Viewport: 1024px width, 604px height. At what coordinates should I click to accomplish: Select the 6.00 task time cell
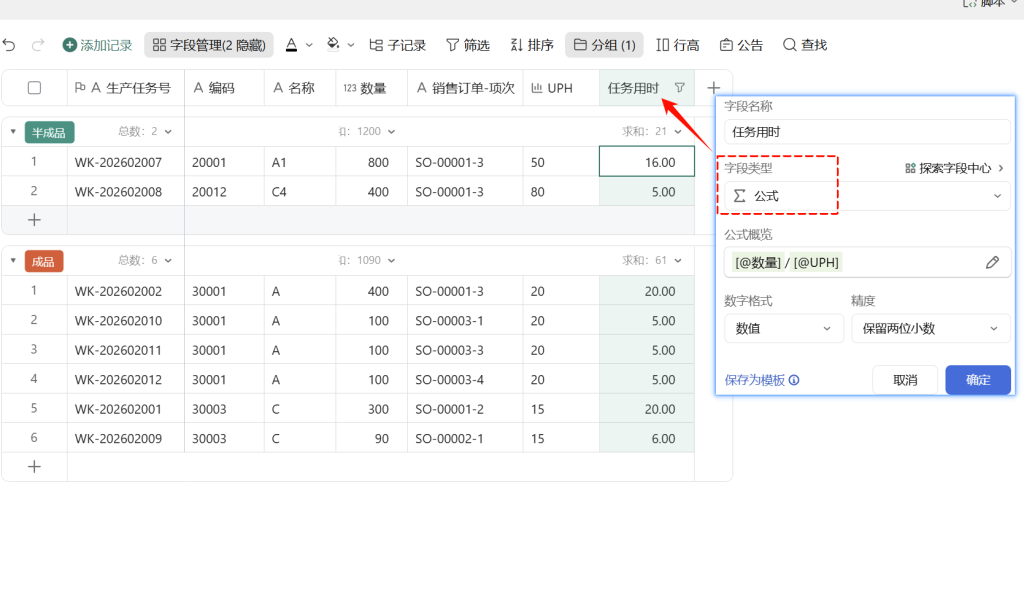(647, 438)
